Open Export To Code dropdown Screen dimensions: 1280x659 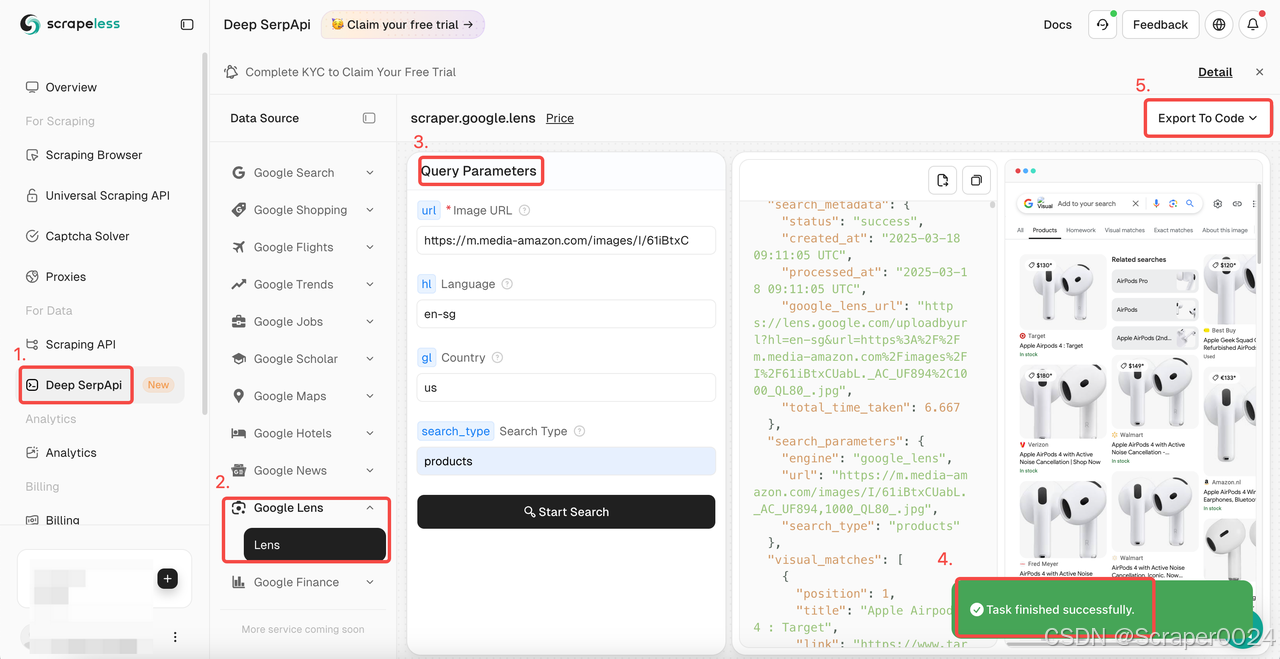pos(1207,118)
